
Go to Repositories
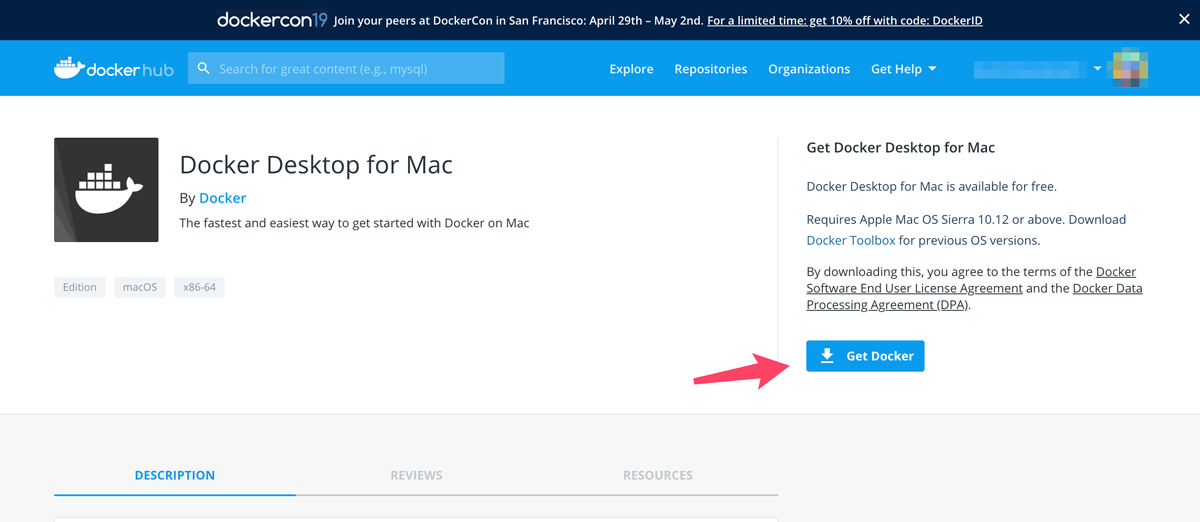[711, 69]
